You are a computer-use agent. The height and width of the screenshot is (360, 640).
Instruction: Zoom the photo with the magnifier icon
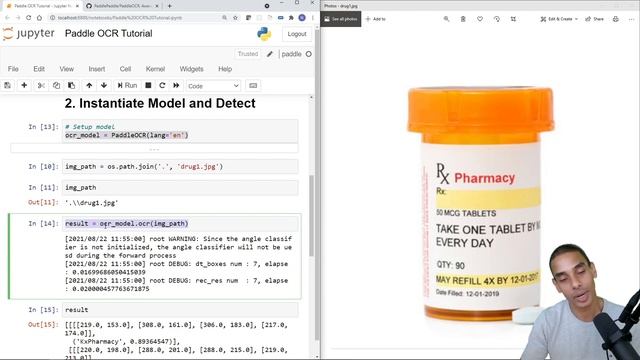coord(447,19)
